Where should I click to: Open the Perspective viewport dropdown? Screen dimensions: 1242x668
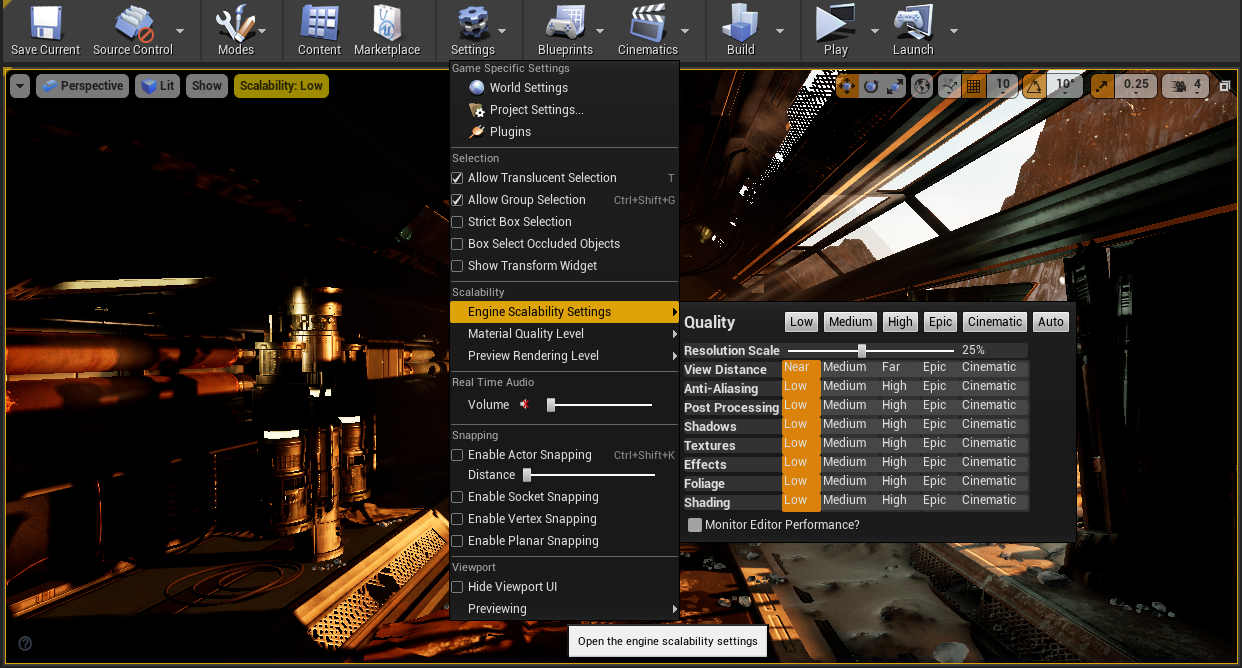pos(82,86)
